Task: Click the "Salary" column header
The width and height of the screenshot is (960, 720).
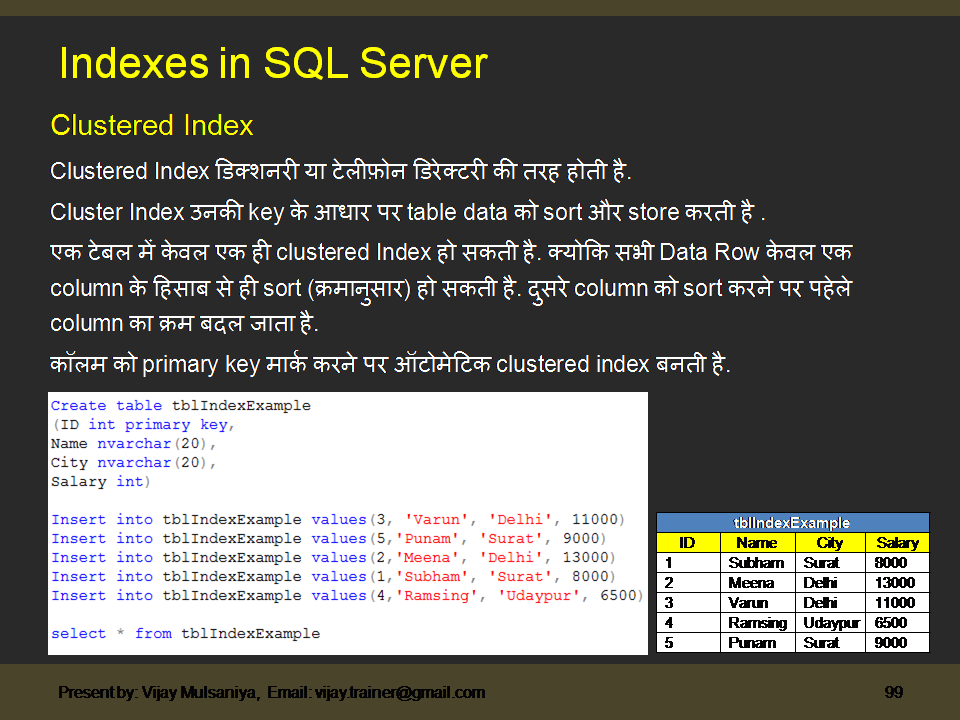Action: tap(896, 543)
